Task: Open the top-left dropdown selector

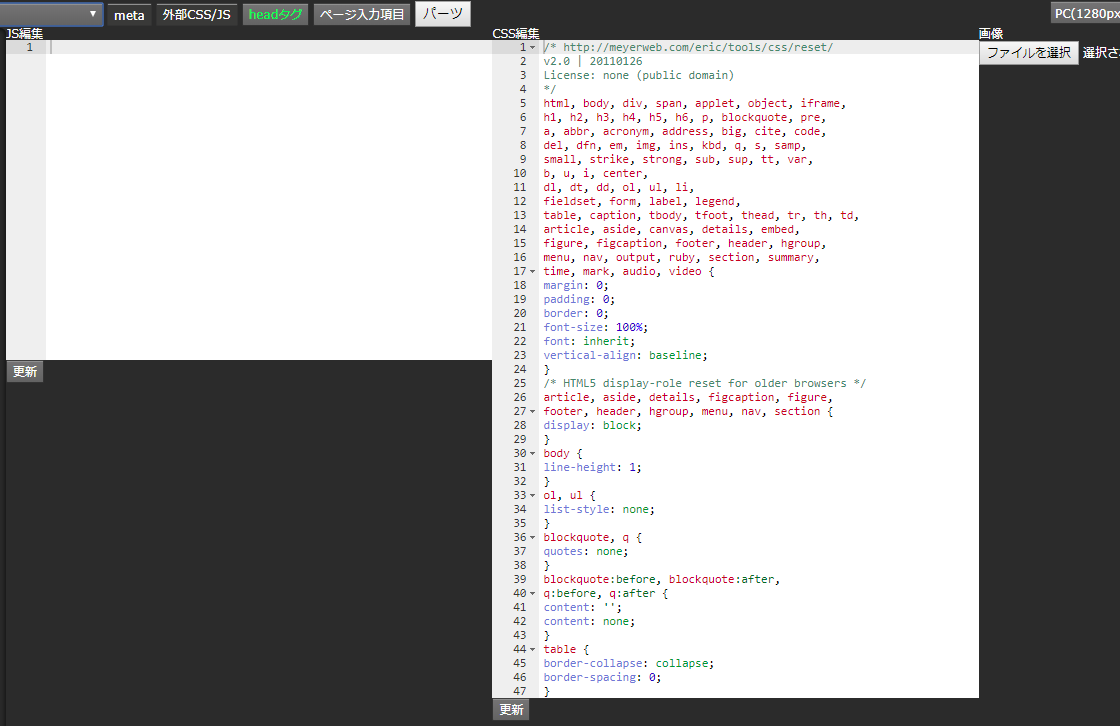Action: click(51, 14)
